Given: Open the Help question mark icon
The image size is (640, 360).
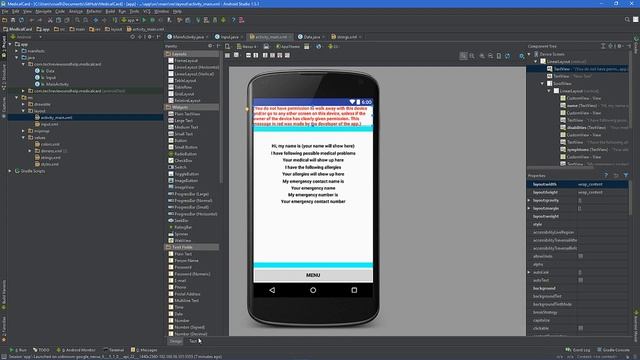Looking at the screenshot, I should tap(233, 20).
